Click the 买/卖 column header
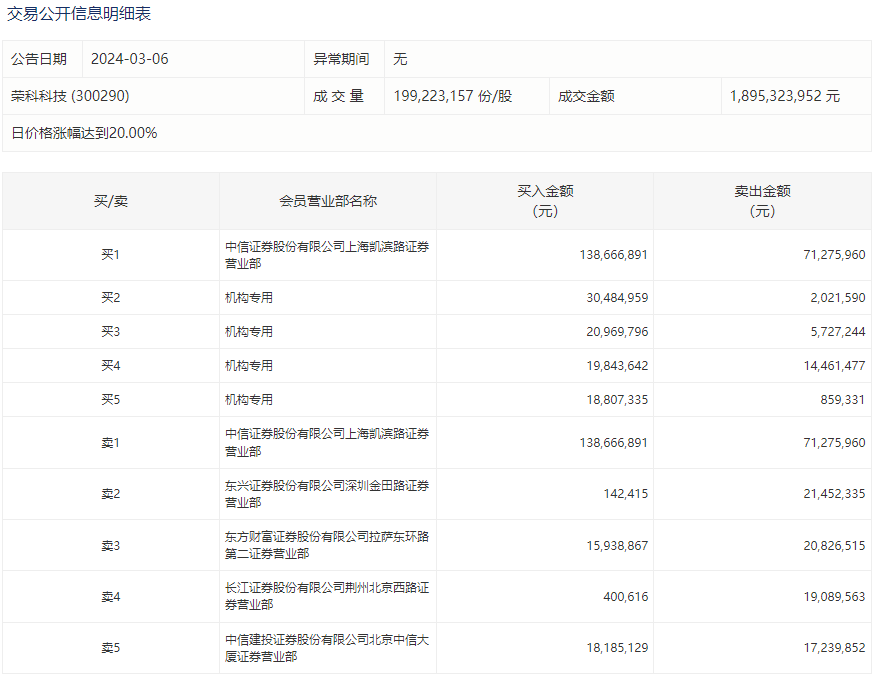This screenshot has width=874, height=681. (x=110, y=201)
